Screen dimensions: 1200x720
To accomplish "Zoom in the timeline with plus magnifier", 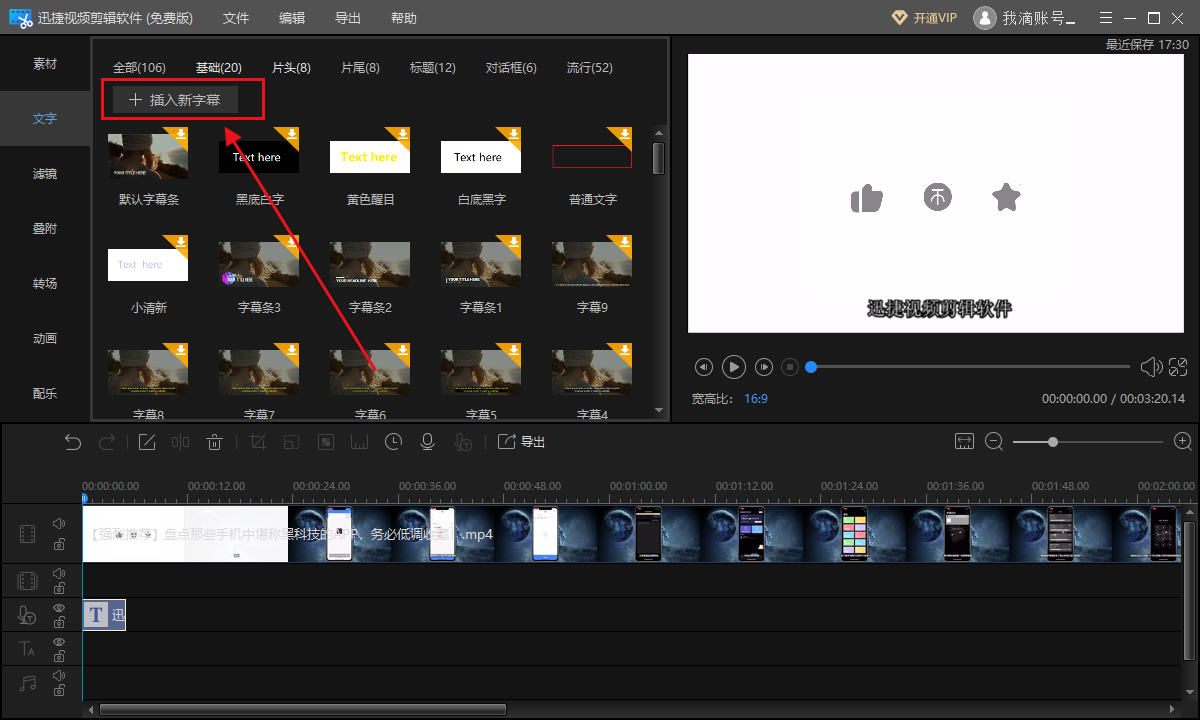I will (1183, 441).
